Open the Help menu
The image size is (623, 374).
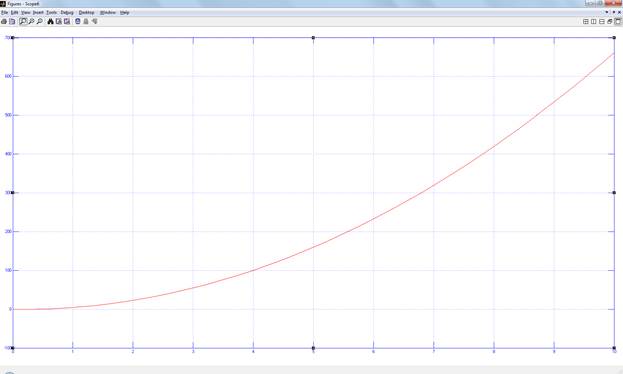[124, 13]
